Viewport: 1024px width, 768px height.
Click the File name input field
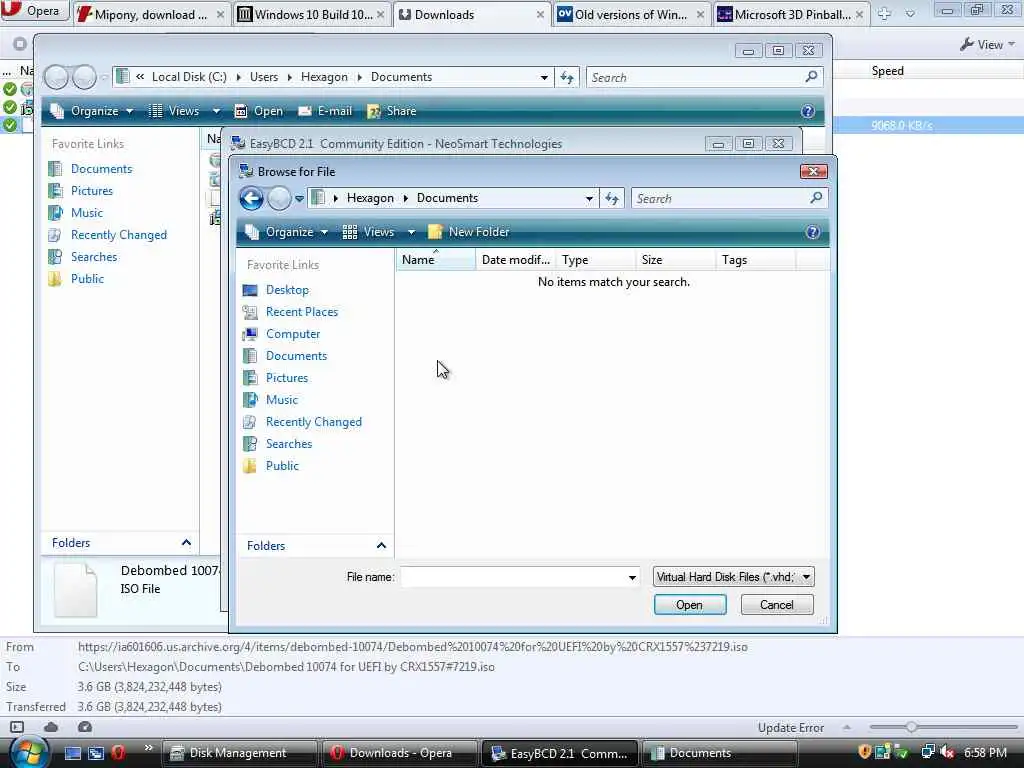513,577
